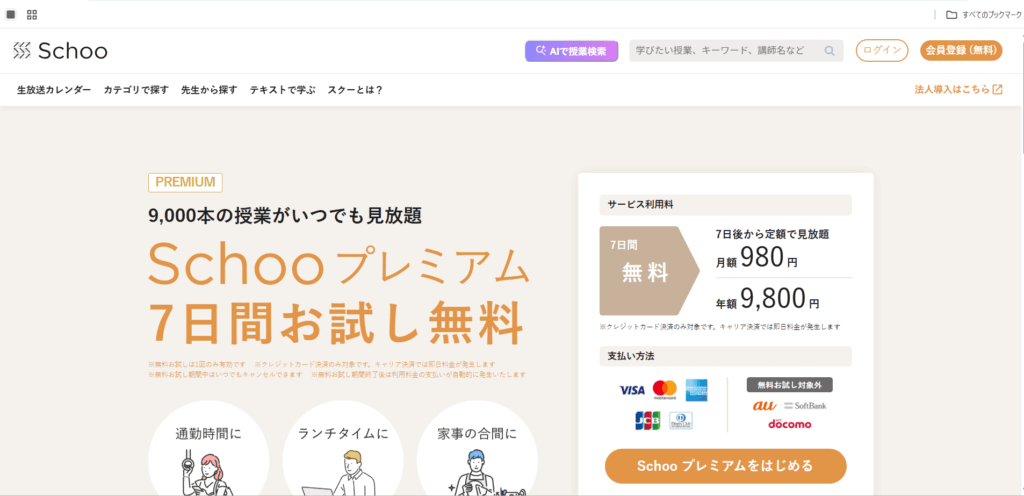This screenshot has width=1024, height=496.
Task: Click the American Express logo
Action: 697,390
